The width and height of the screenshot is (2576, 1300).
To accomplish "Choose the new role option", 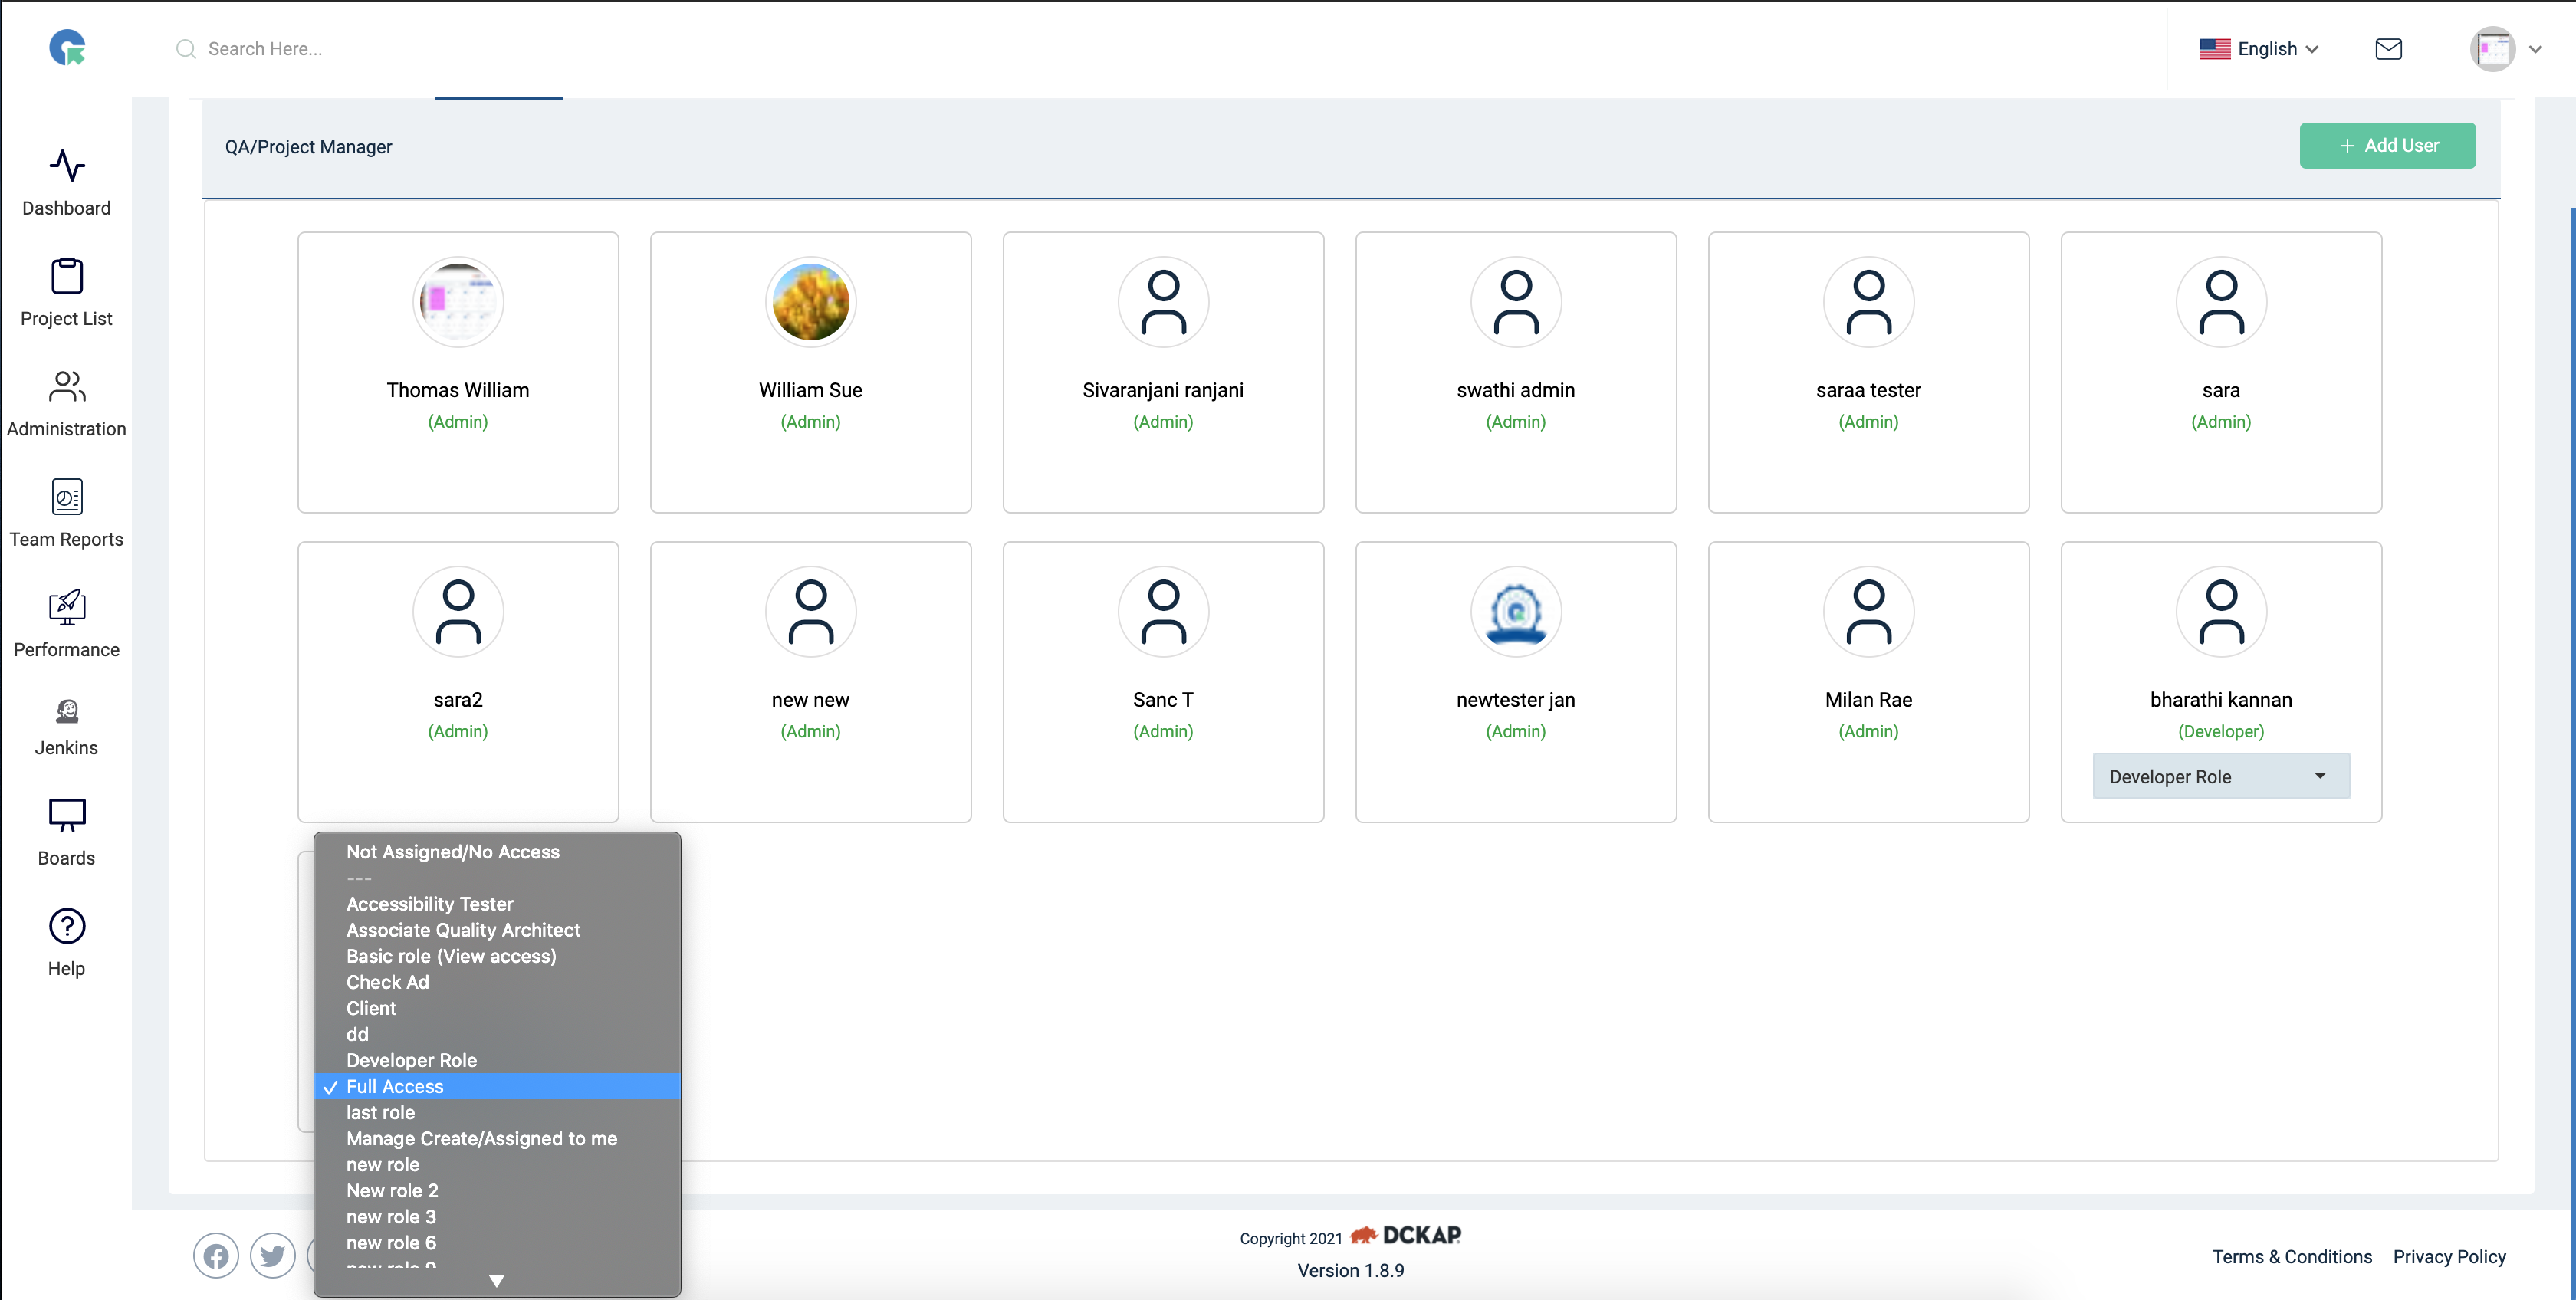I will (x=497, y=1164).
